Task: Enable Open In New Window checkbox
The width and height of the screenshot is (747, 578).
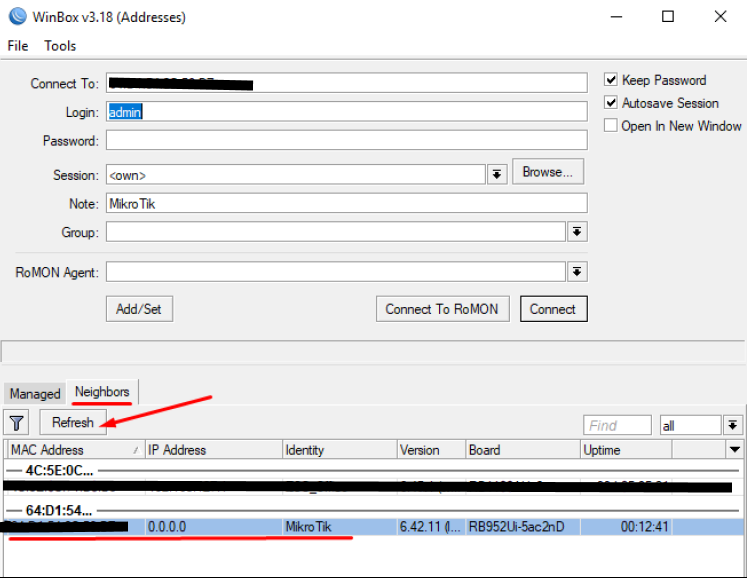Action: [x=611, y=125]
